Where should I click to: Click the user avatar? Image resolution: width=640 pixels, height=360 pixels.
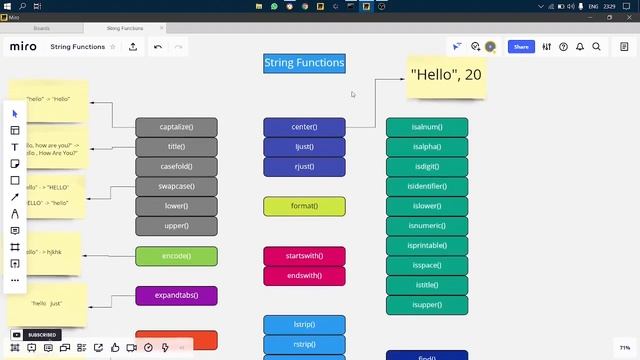(x=490, y=47)
